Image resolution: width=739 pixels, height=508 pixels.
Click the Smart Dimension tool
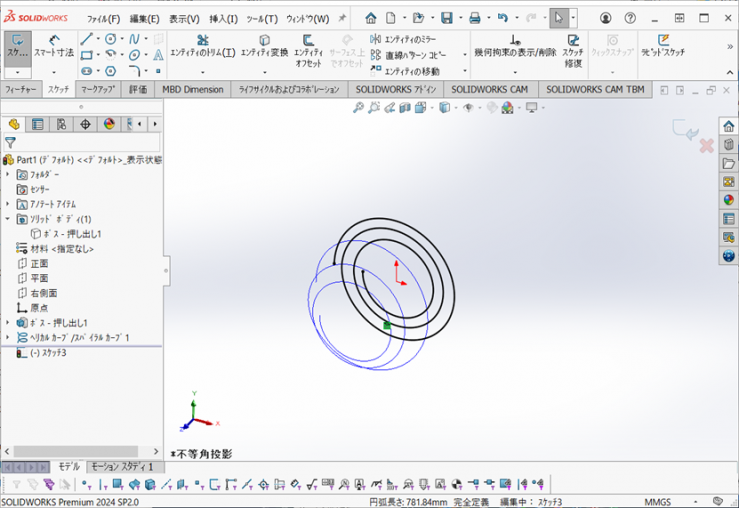pos(53,46)
